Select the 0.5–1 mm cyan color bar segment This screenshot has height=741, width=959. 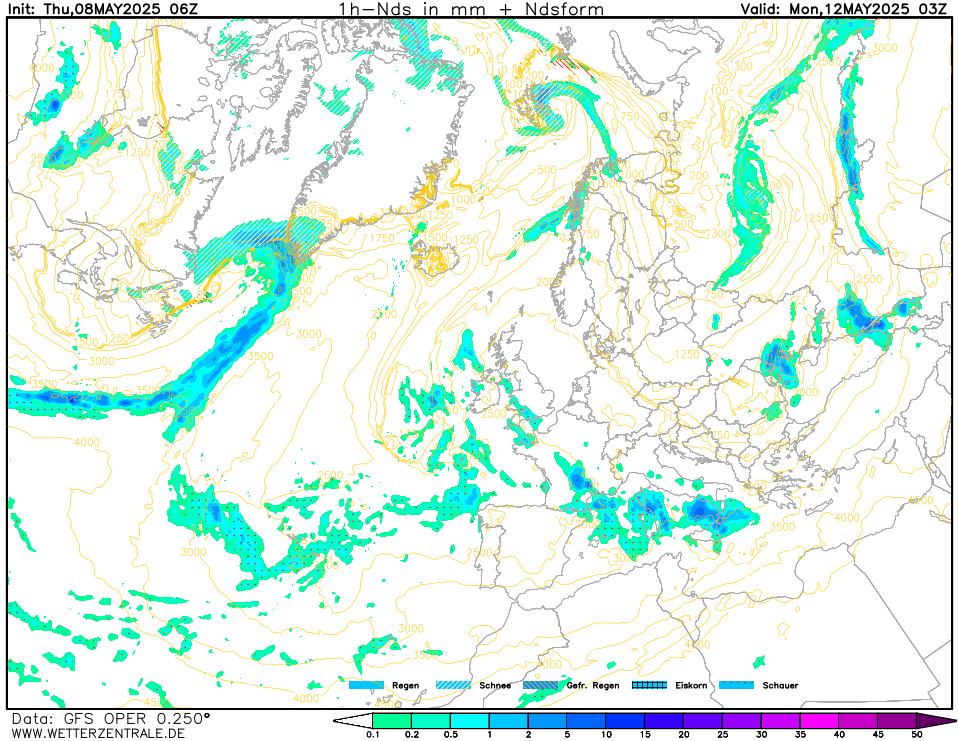(470, 721)
